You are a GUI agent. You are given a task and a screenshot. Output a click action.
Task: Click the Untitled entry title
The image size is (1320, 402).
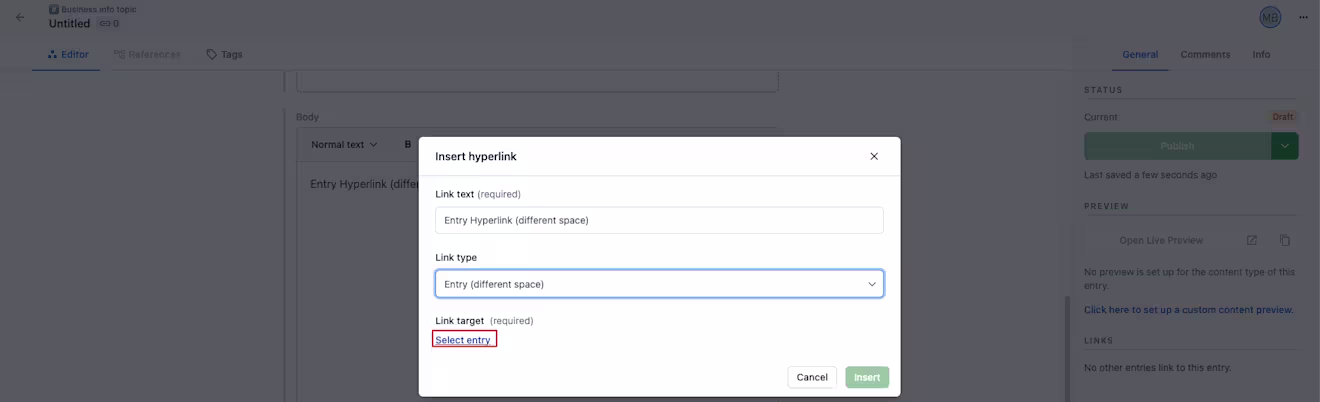click(69, 24)
